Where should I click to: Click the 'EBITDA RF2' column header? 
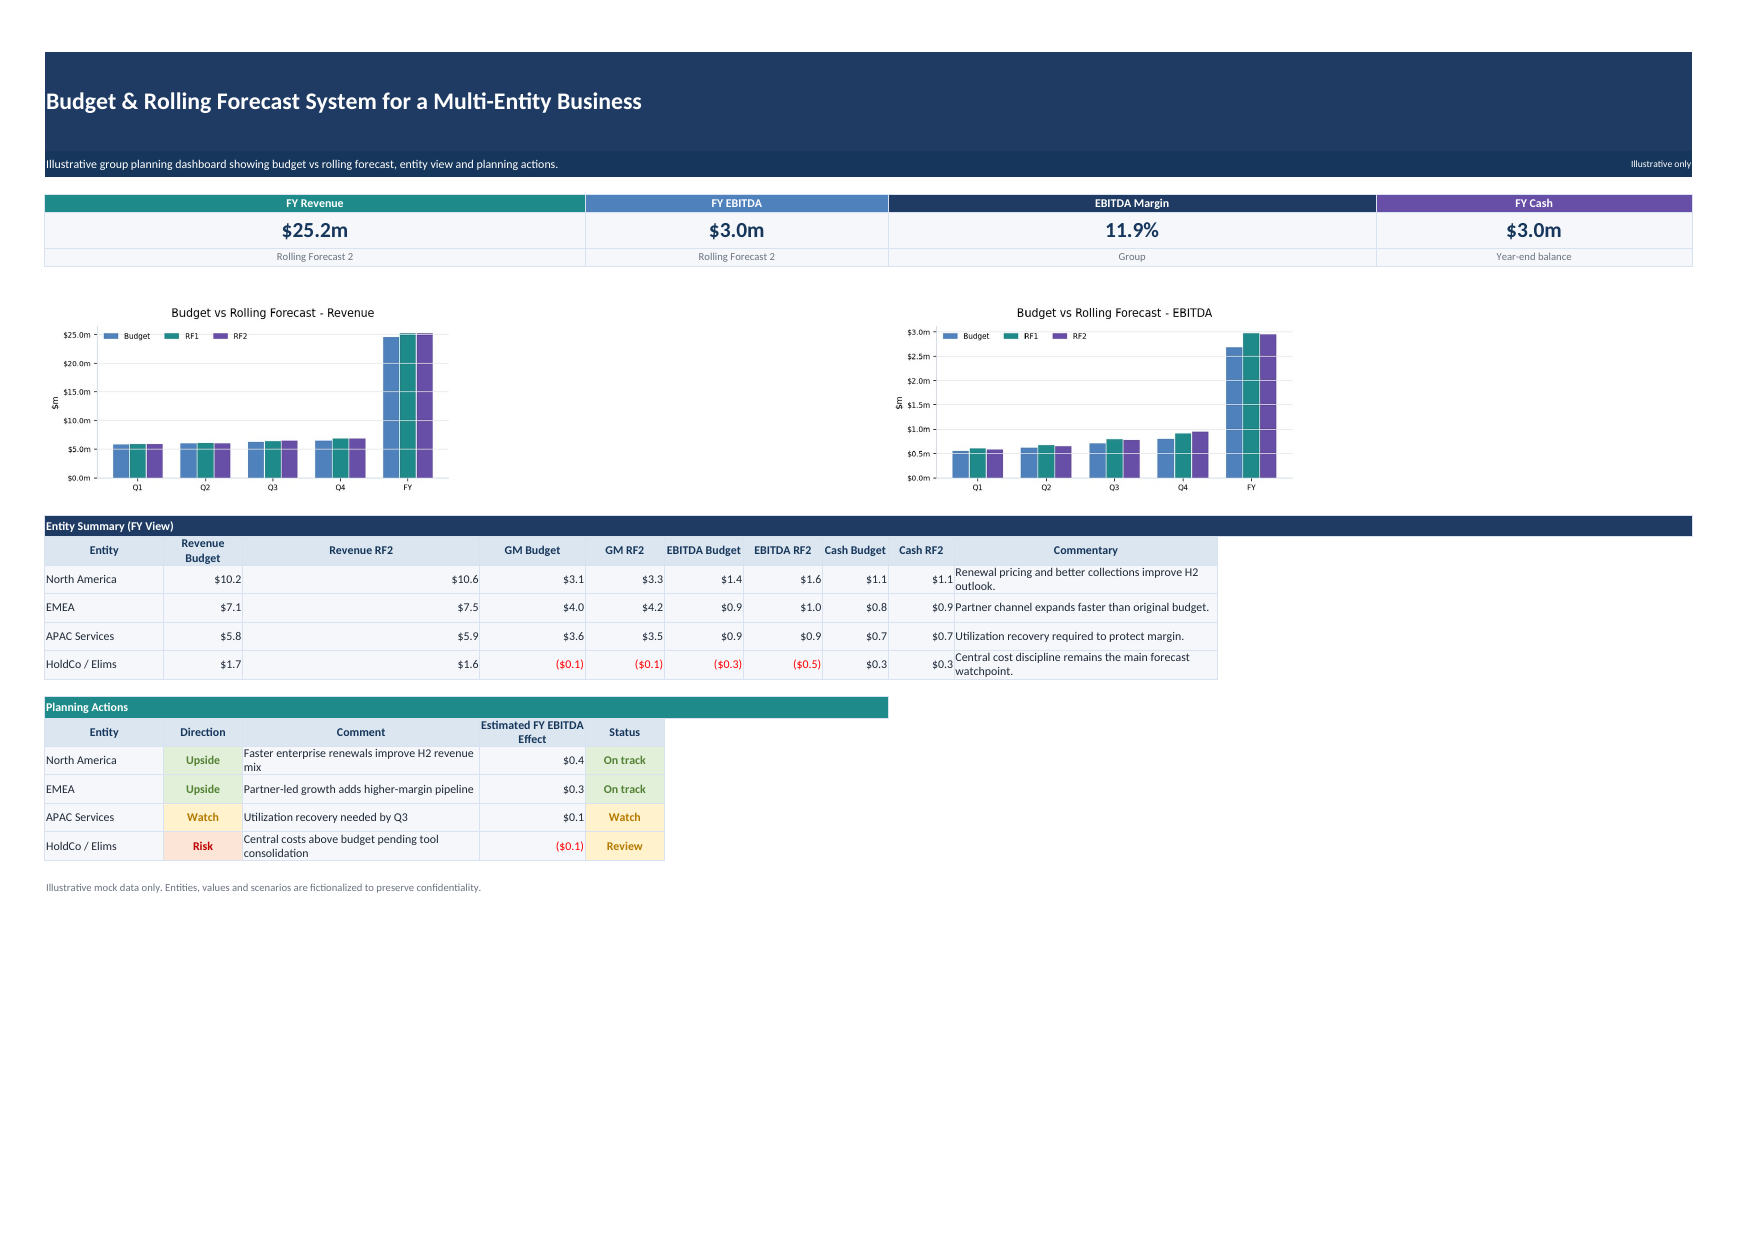(x=783, y=551)
